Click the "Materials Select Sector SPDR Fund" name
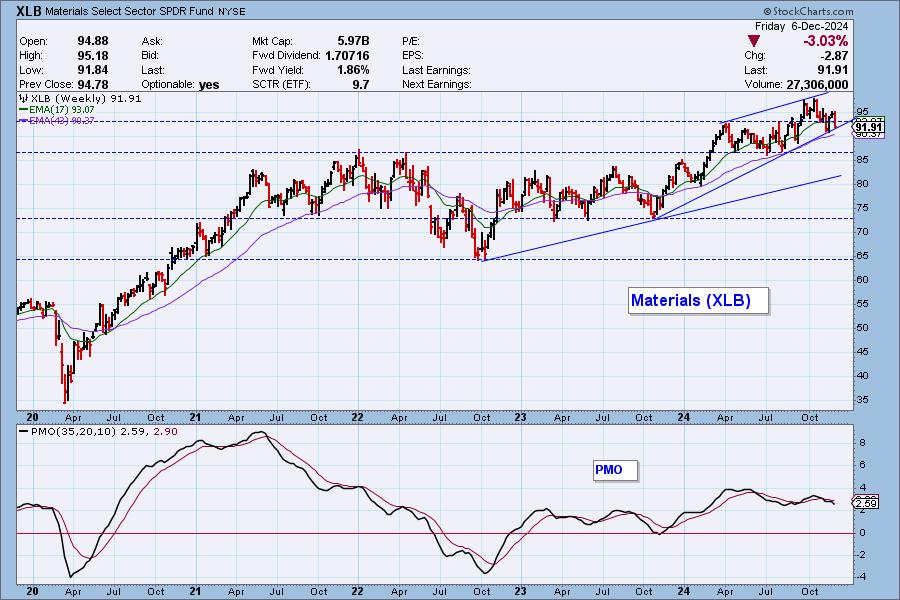The image size is (900, 600). click(130, 11)
